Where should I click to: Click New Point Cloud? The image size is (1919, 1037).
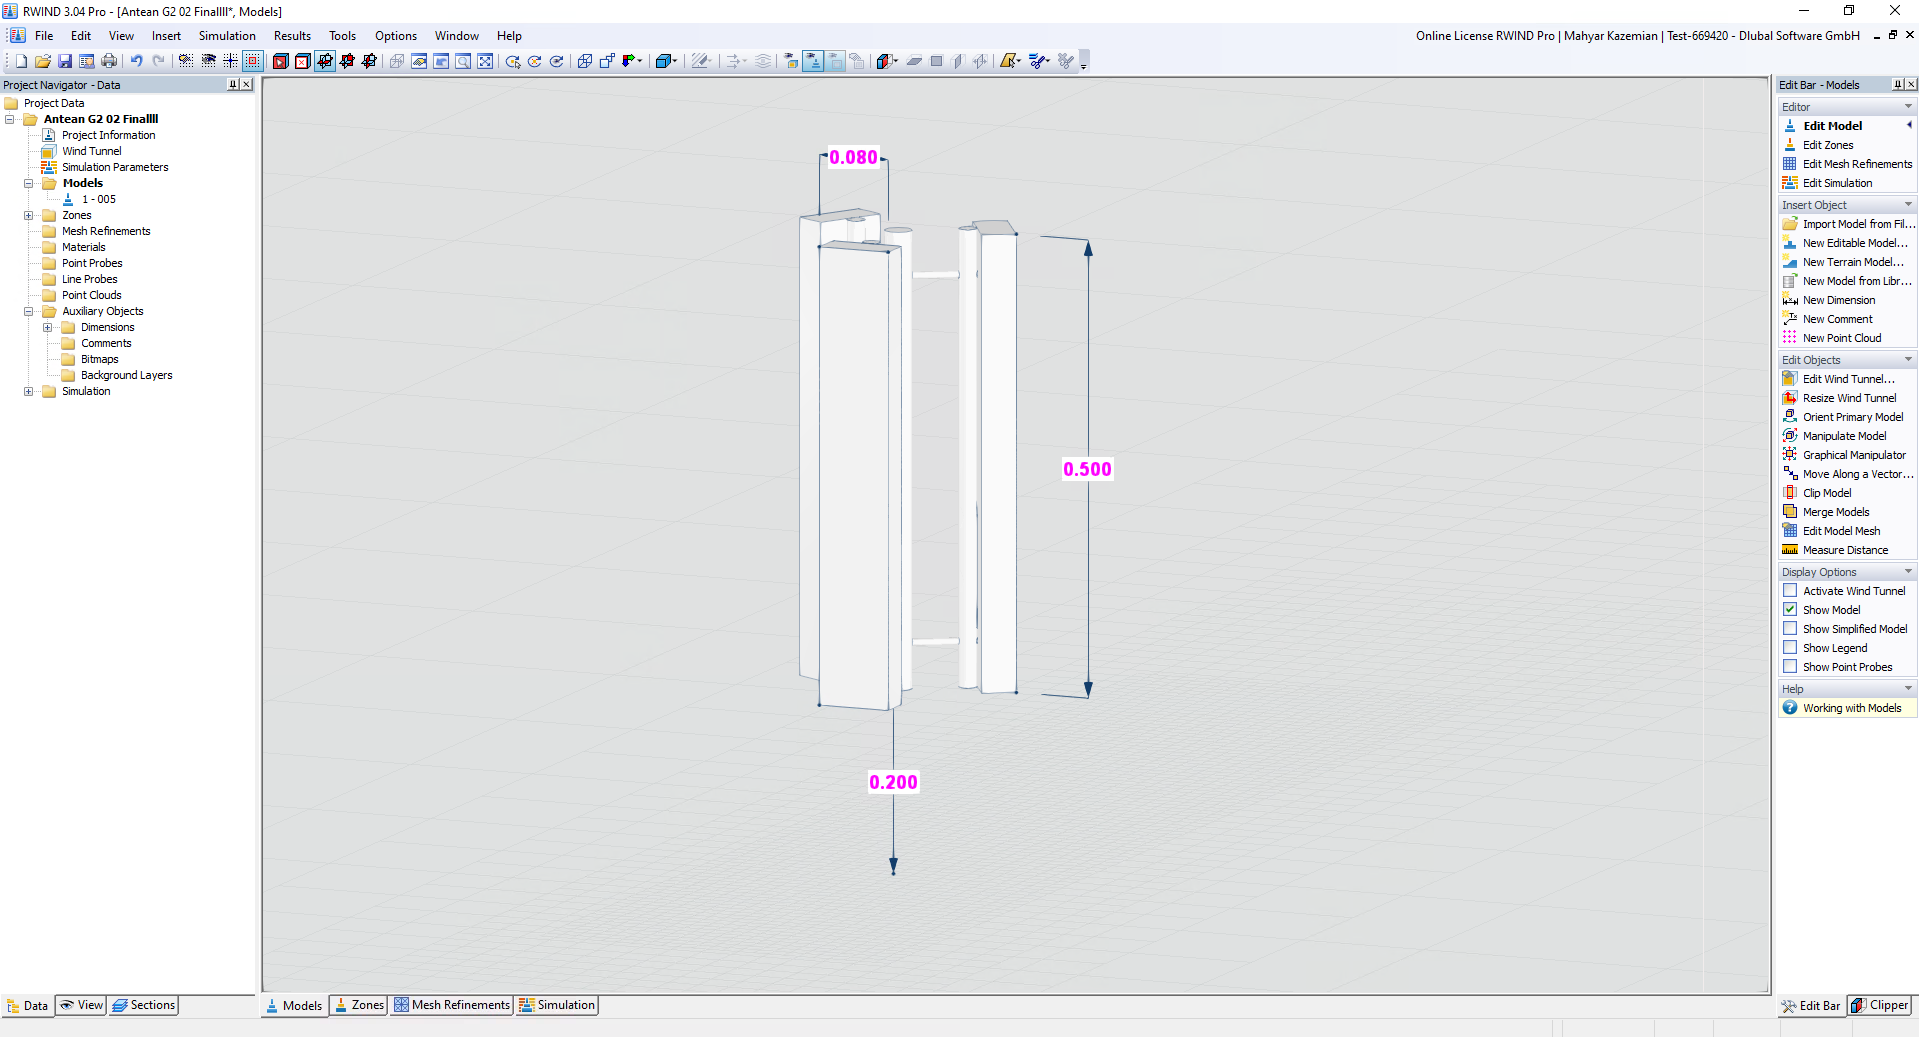tap(1841, 338)
